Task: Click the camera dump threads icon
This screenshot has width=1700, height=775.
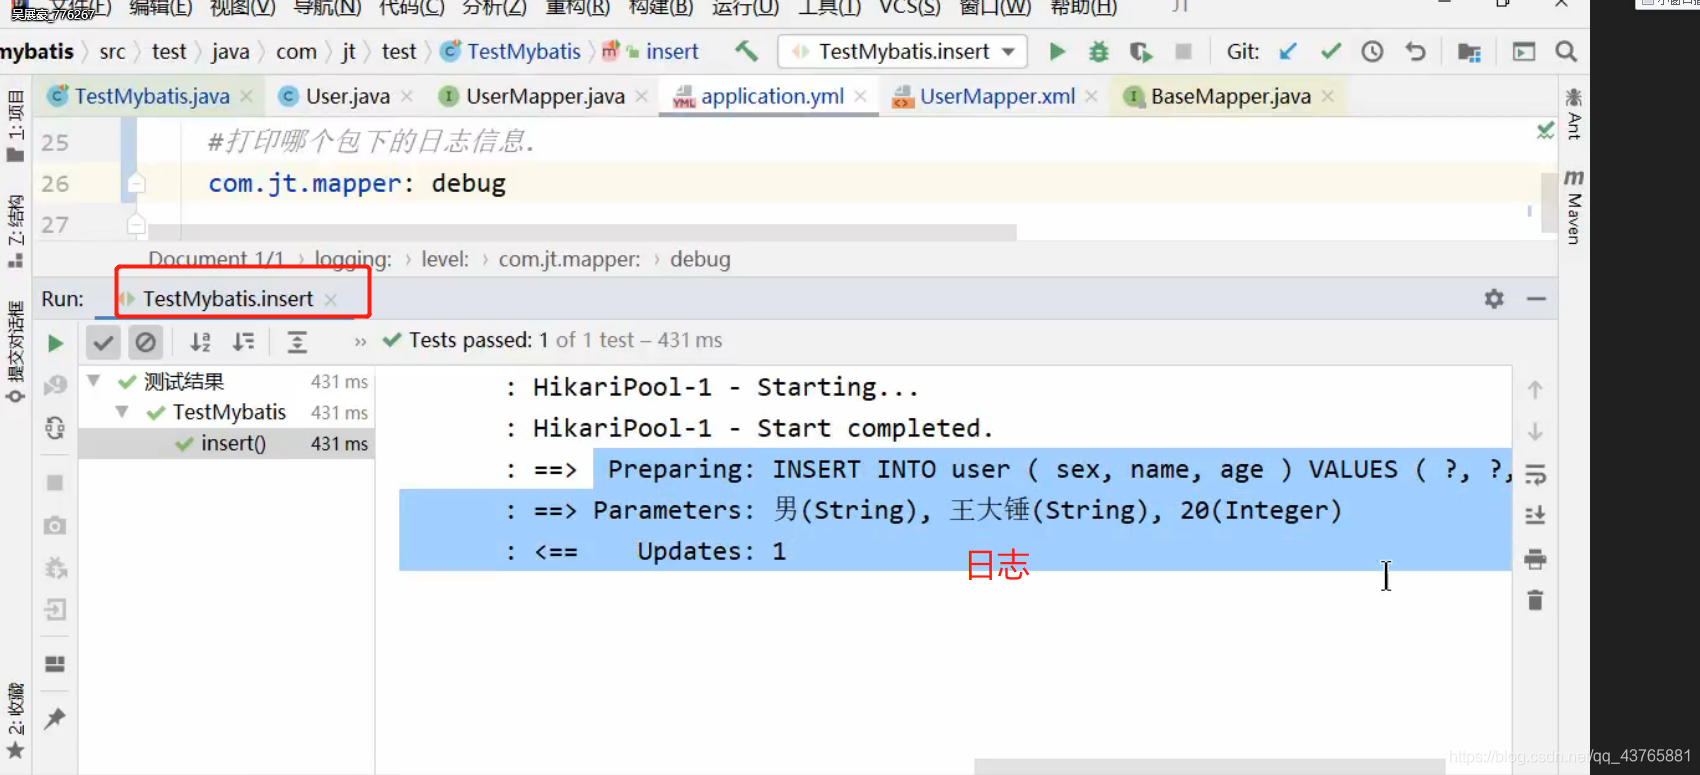Action: click(x=55, y=525)
